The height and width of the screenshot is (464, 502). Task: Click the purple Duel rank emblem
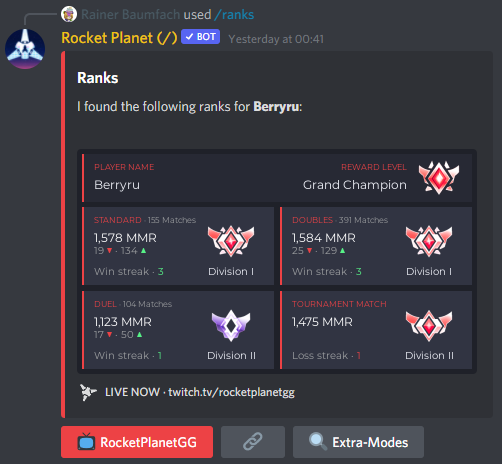(x=231, y=325)
